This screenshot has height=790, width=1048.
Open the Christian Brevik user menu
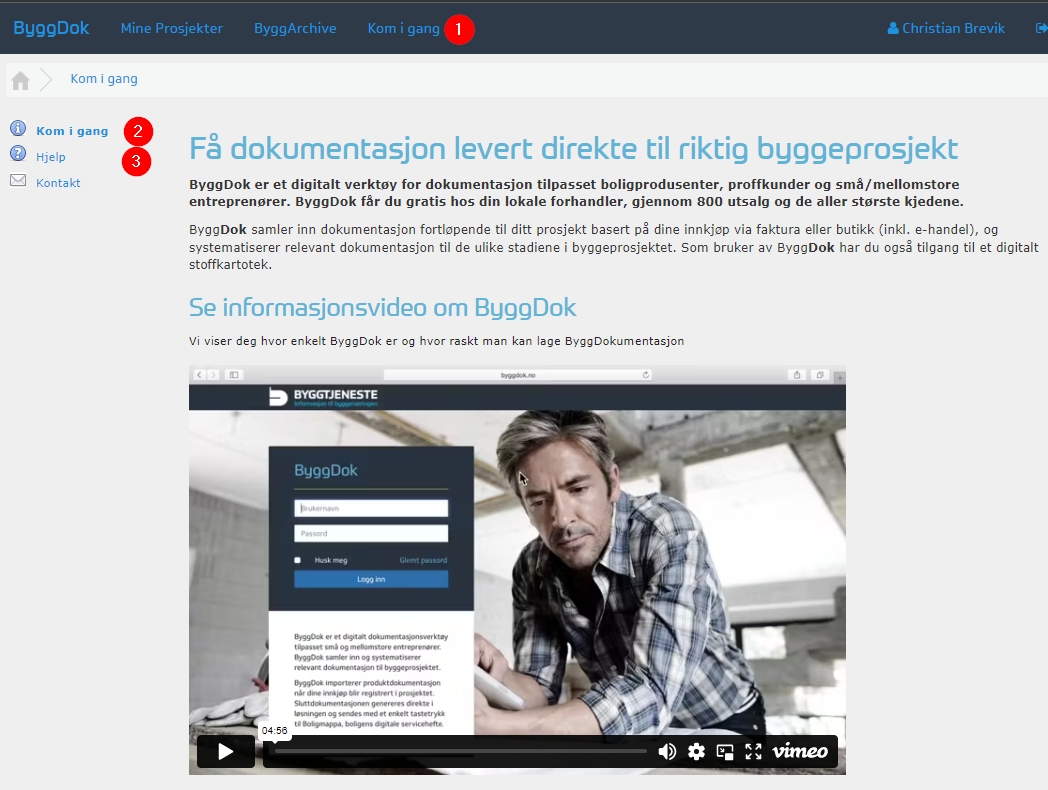pyautogui.click(x=946, y=28)
